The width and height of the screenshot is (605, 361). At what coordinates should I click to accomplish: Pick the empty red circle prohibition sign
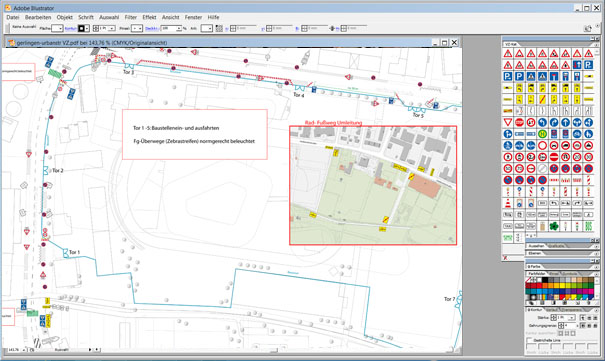(542, 146)
